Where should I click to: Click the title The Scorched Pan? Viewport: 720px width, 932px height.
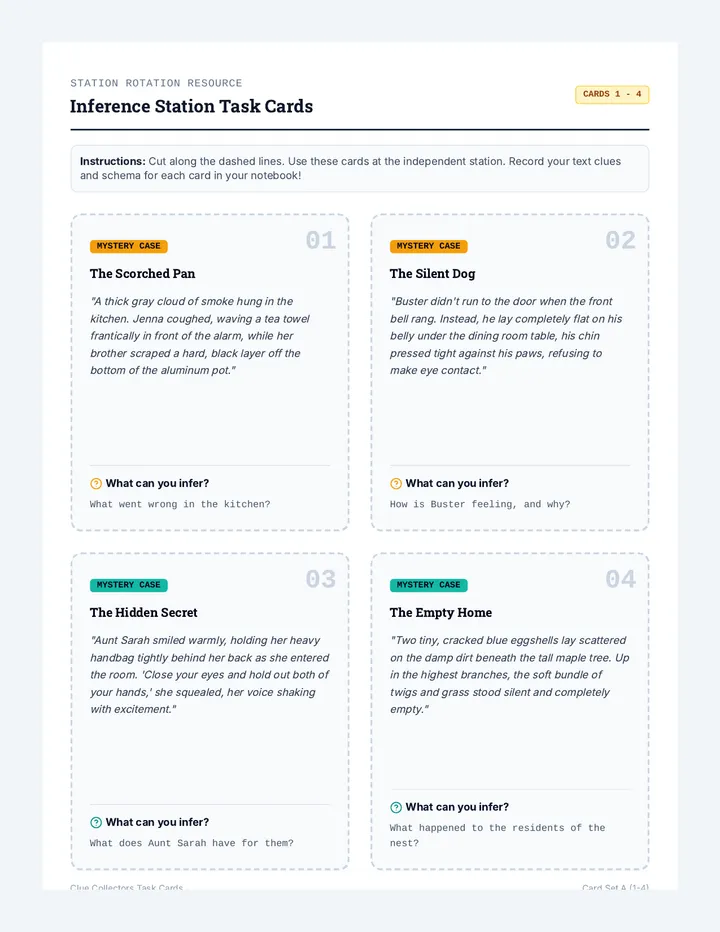pyautogui.click(x=143, y=273)
